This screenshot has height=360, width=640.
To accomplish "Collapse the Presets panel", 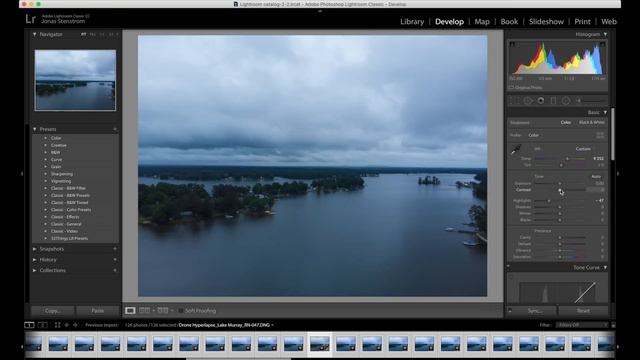I will tap(35, 129).
